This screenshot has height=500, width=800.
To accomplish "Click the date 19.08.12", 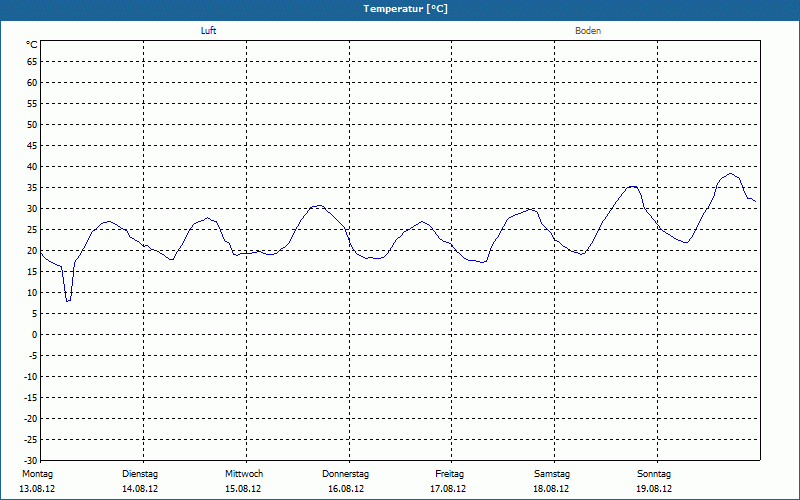I will [654, 489].
